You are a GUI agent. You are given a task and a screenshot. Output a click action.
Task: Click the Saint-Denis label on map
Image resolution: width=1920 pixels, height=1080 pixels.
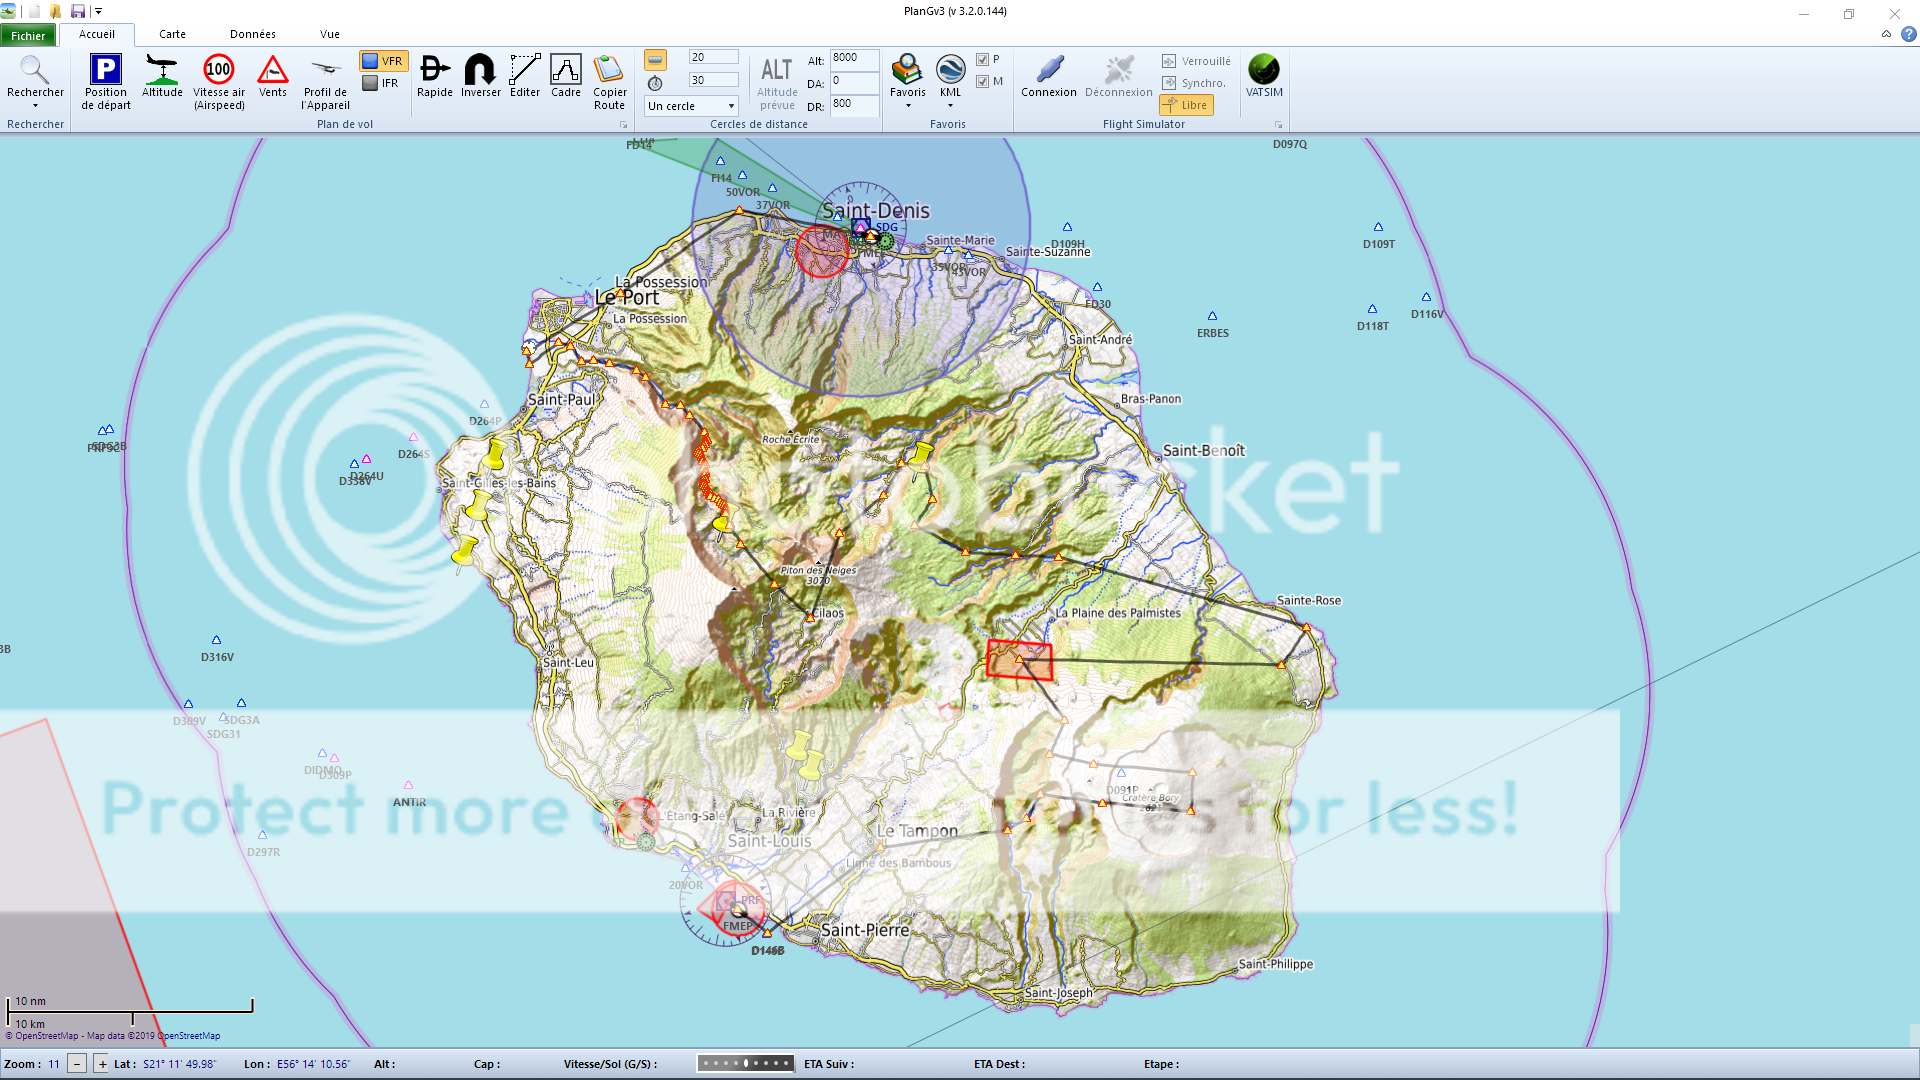coord(876,211)
